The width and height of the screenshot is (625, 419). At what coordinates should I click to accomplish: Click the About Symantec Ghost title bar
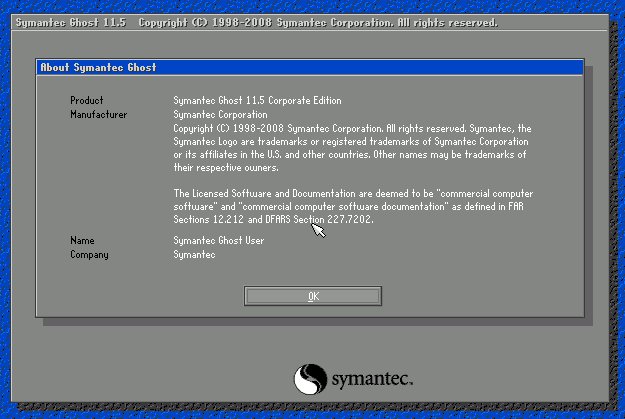(310, 67)
